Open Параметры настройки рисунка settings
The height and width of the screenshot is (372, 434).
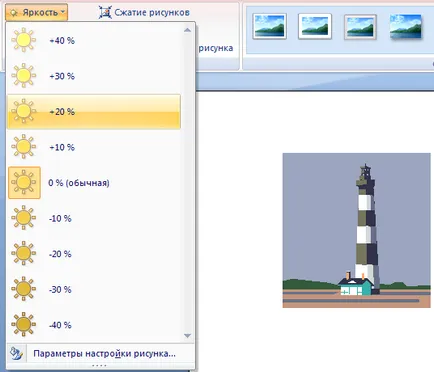point(100,353)
